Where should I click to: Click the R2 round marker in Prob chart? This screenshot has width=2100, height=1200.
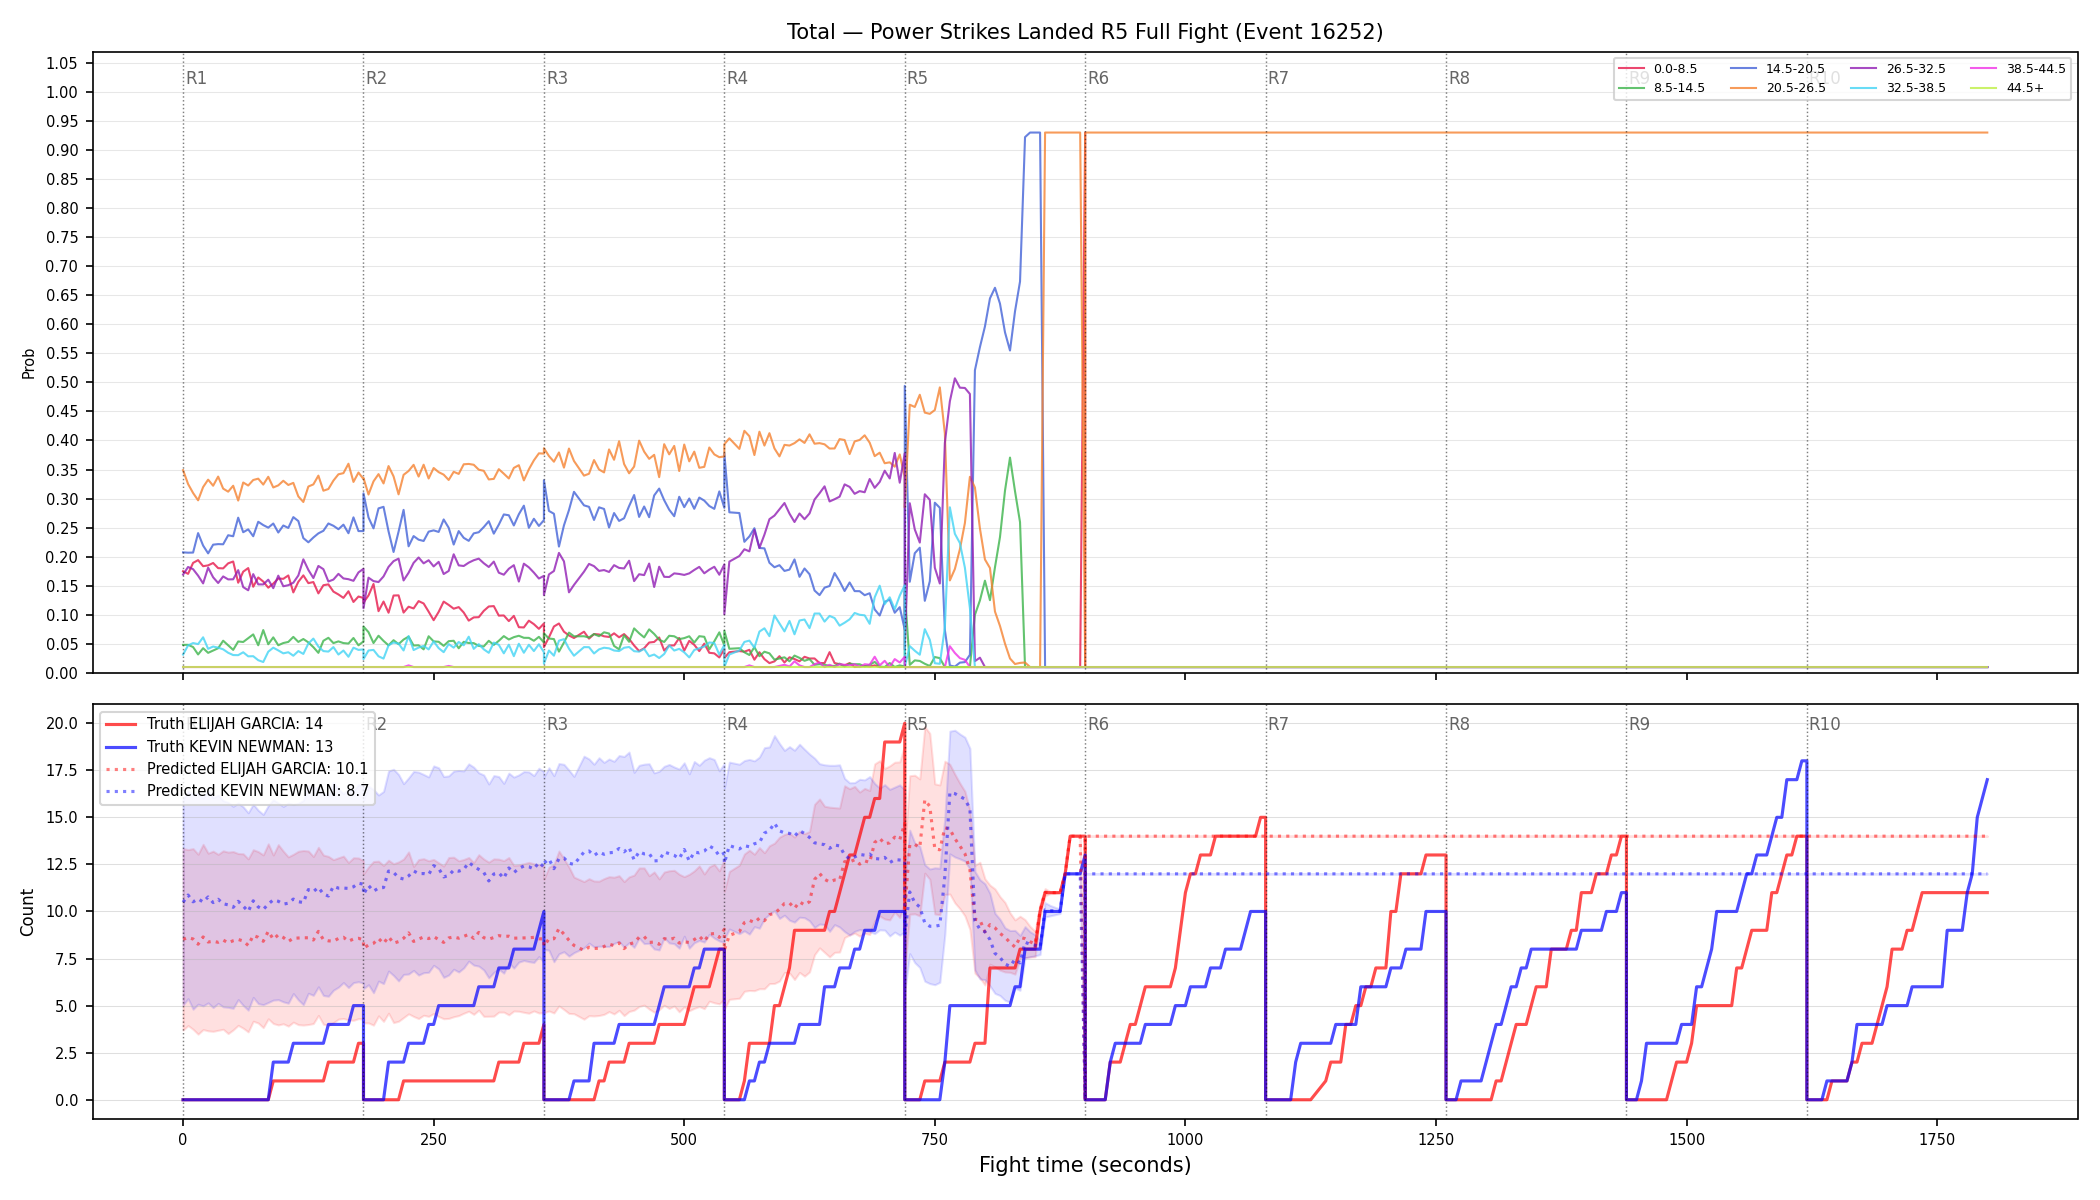tap(376, 78)
